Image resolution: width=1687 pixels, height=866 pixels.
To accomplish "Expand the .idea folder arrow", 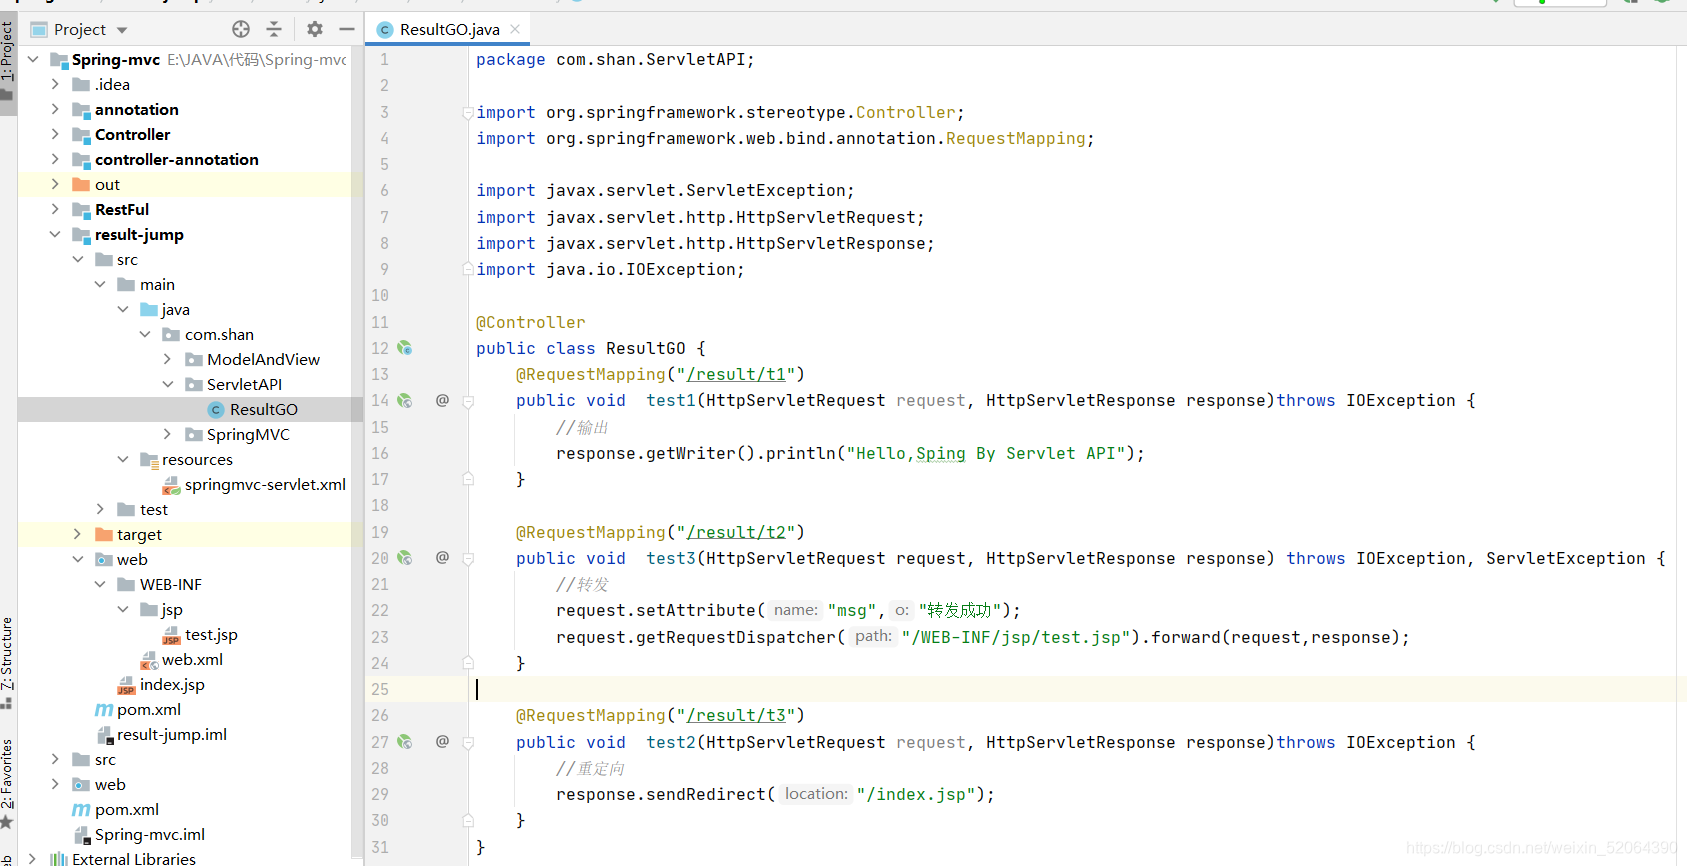I will point(55,84).
